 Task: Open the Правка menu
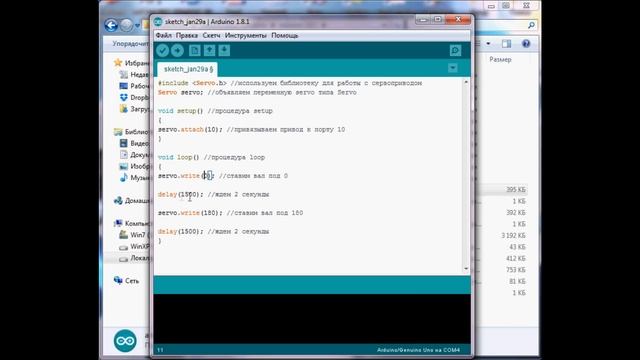[x=187, y=36]
